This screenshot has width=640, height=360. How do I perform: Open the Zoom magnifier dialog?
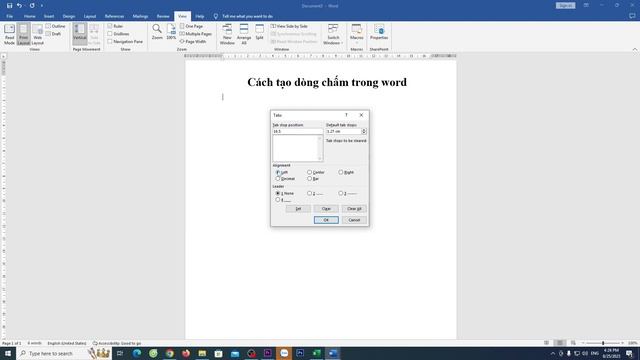tap(157, 32)
